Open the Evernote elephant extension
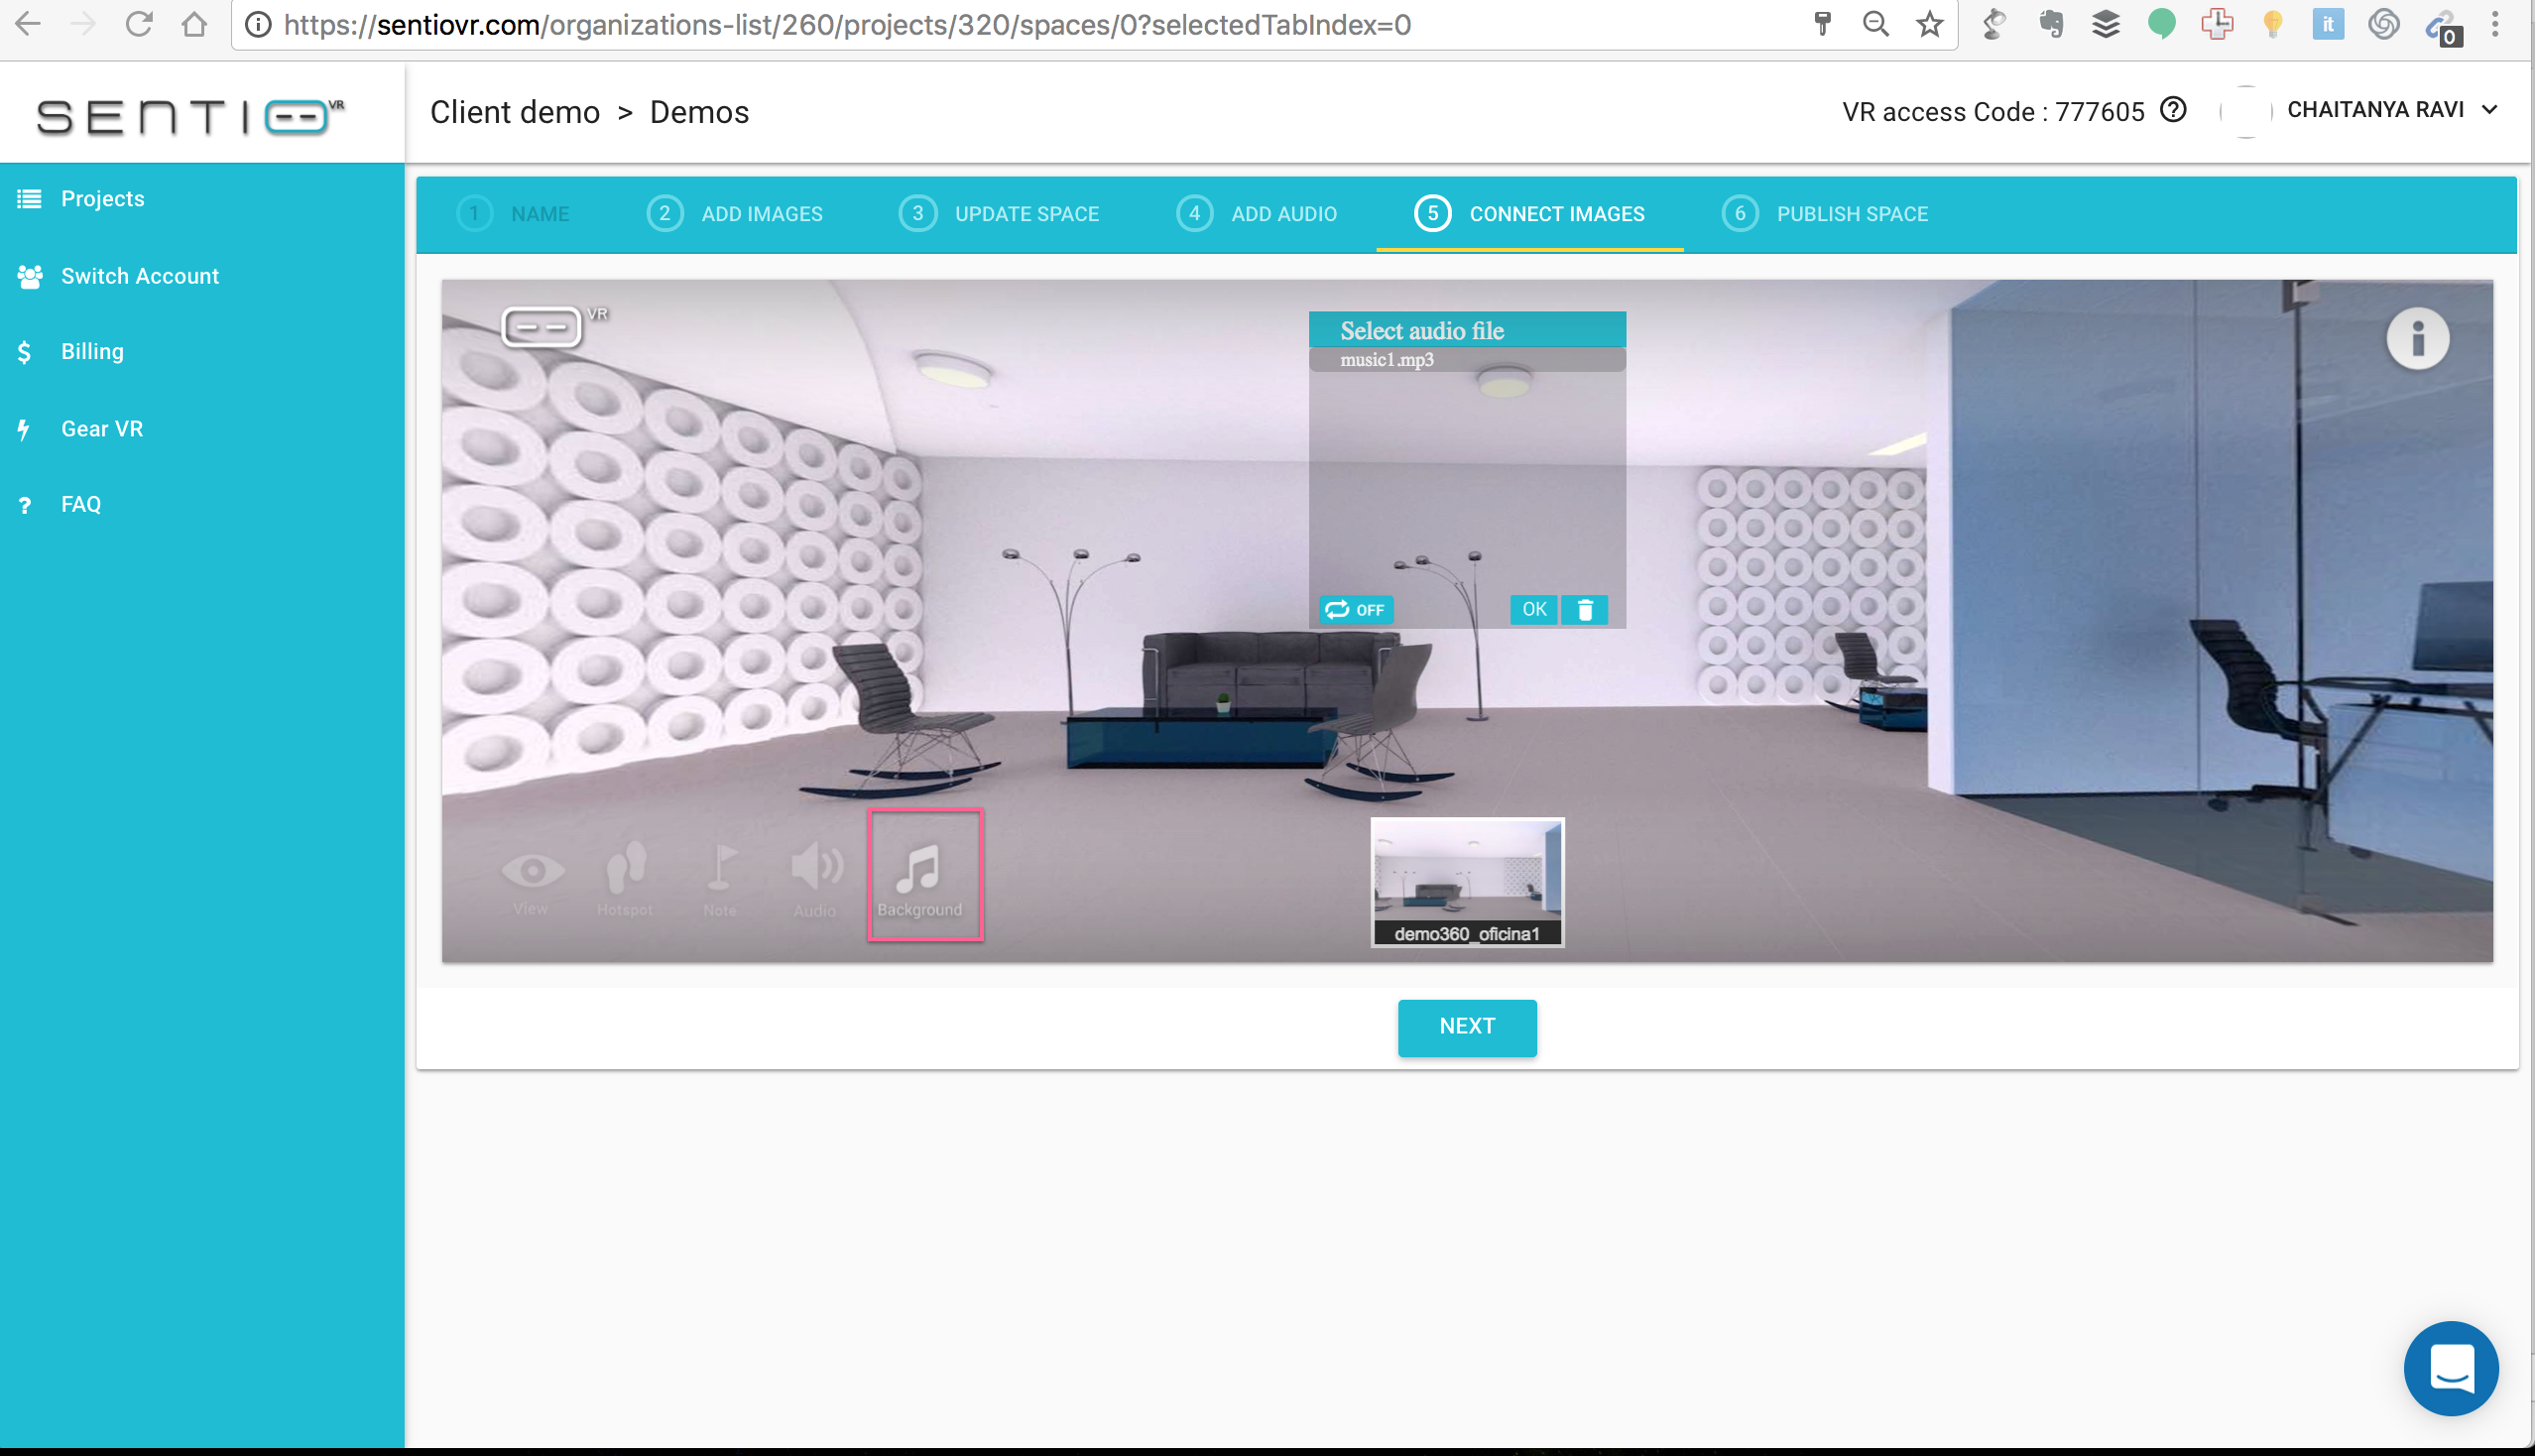 (x=2051, y=24)
